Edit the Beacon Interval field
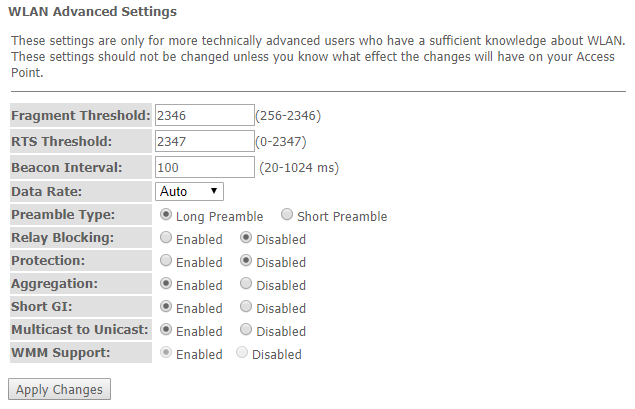The width and height of the screenshot is (635, 409). (204, 167)
